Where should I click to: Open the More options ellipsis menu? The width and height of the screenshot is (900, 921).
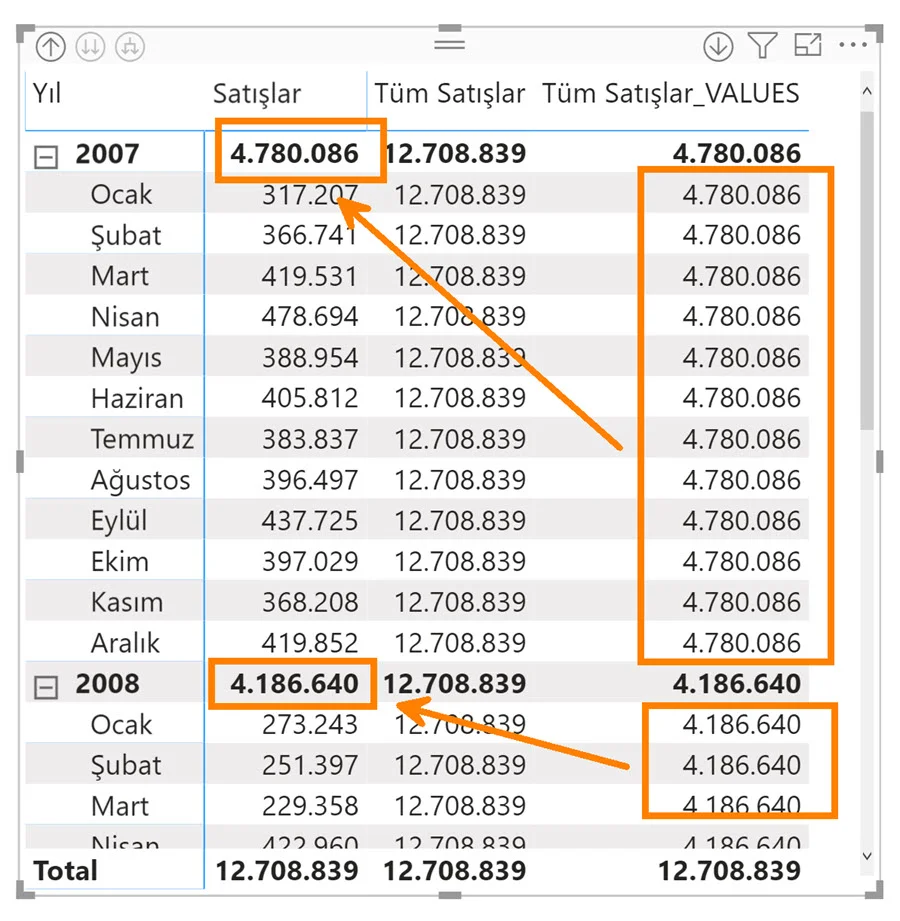853,45
